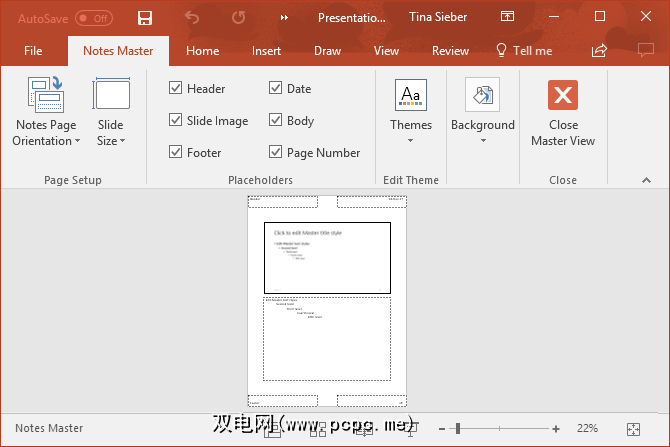This screenshot has height=447, width=670.
Task: Open the File menu tab
Action: [33, 51]
